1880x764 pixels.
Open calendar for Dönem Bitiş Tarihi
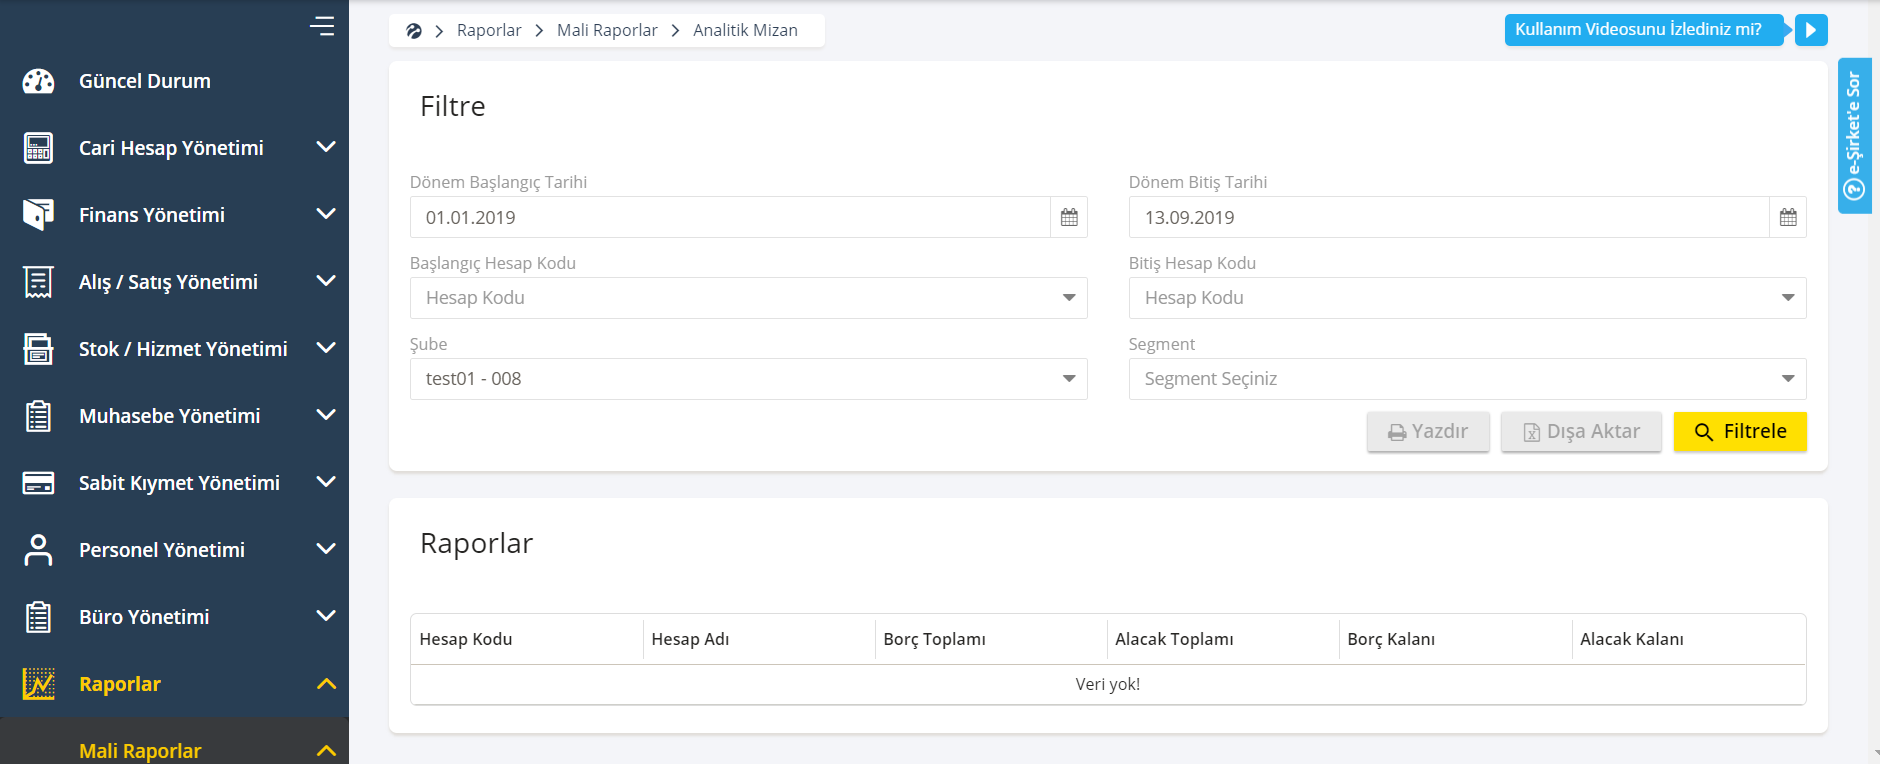[x=1788, y=217]
